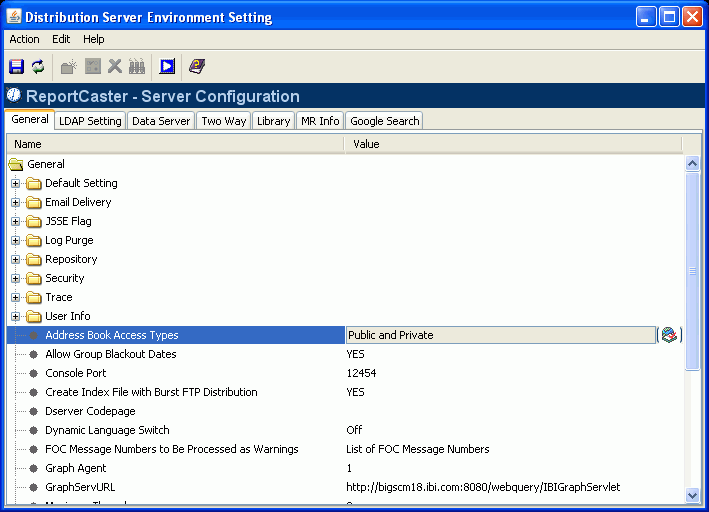Click YES value for Allow Group Blackout Dates
The image size is (709, 512).
[x=355, y=354]
